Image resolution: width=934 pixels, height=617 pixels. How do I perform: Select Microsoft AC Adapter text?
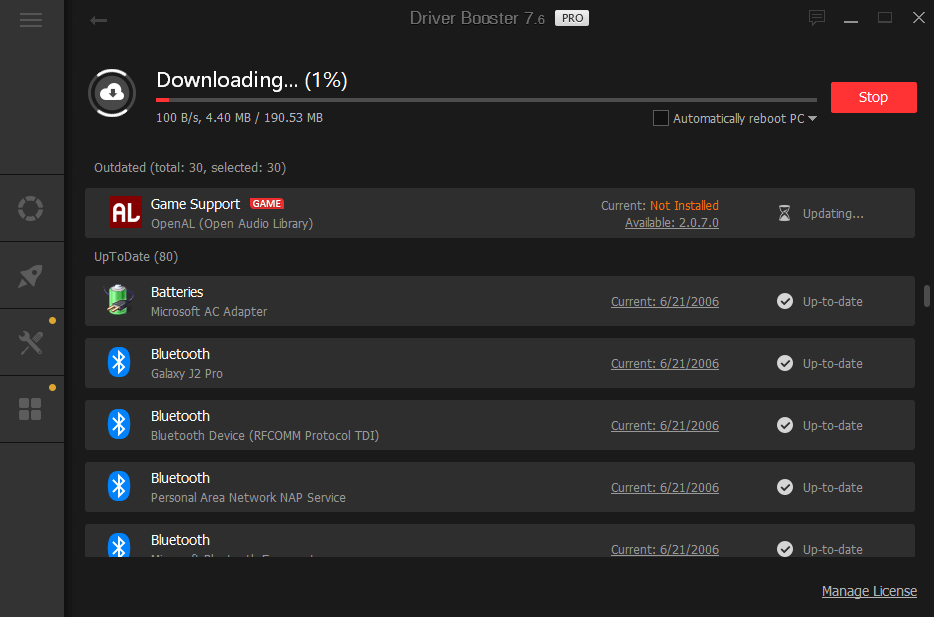coord(208,311)
